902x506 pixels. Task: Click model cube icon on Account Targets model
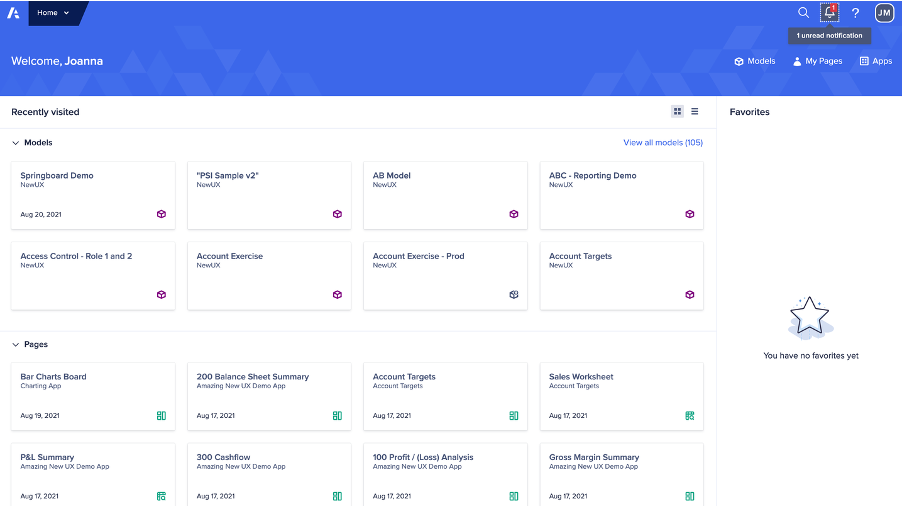[690, 294]
